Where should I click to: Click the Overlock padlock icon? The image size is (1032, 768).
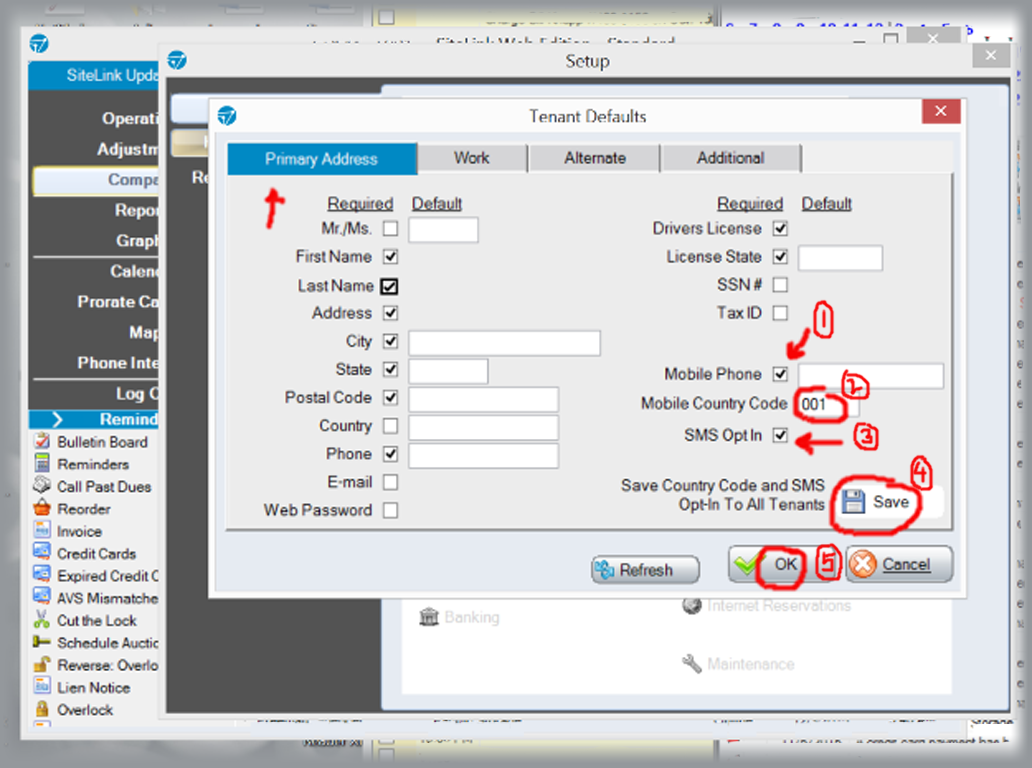coord(42,709)
